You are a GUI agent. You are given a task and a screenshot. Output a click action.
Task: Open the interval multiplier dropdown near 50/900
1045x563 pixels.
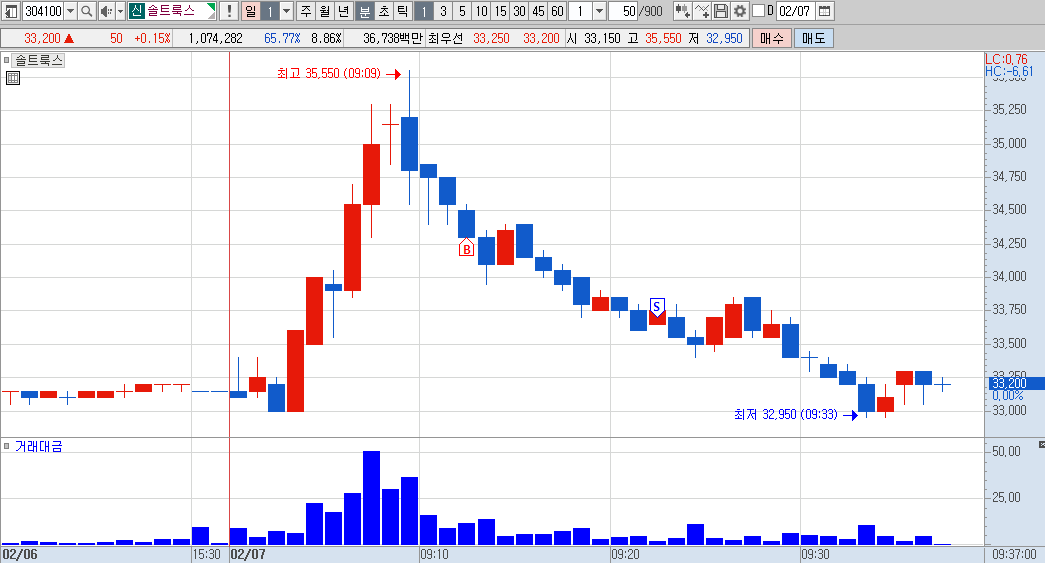(599, 11)
